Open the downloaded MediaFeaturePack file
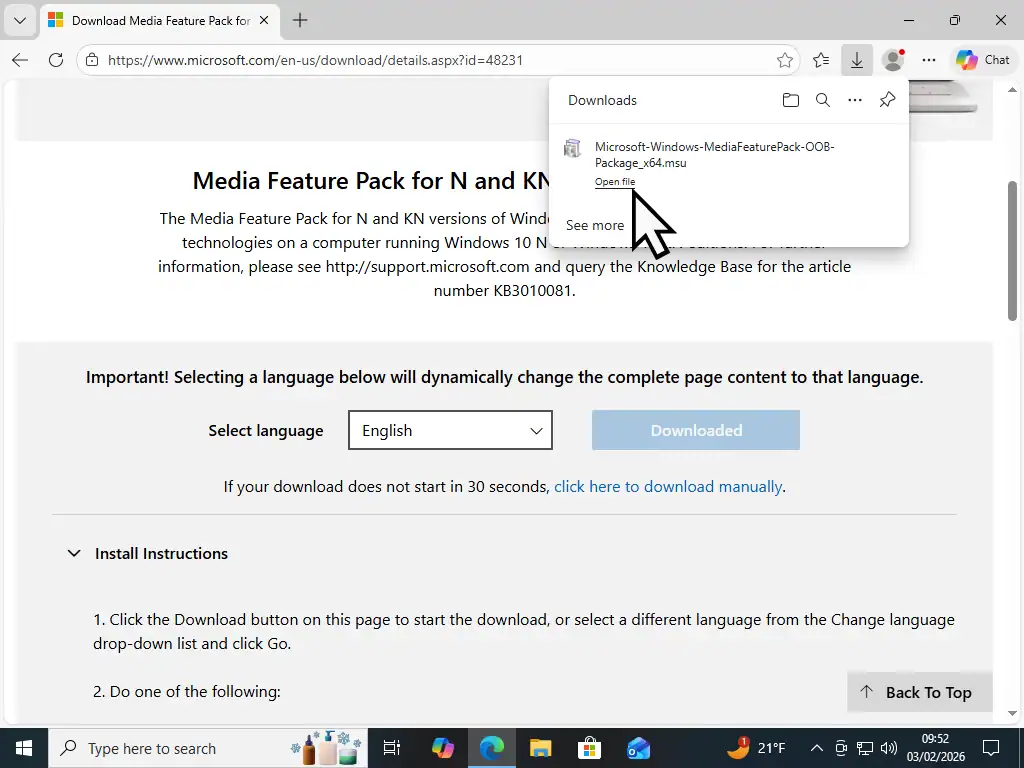Screen dimensions: 1024x768 [x=614, y=182]
